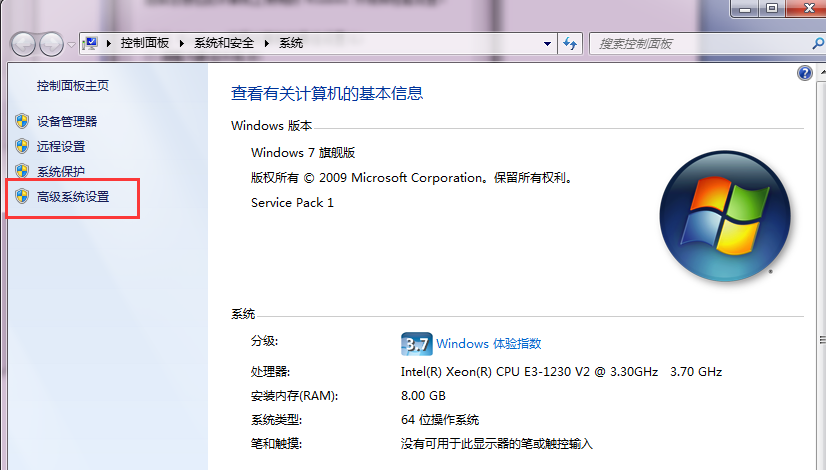Open 系统保护 link
Screen dimensions: 826x470
(61, 171)
